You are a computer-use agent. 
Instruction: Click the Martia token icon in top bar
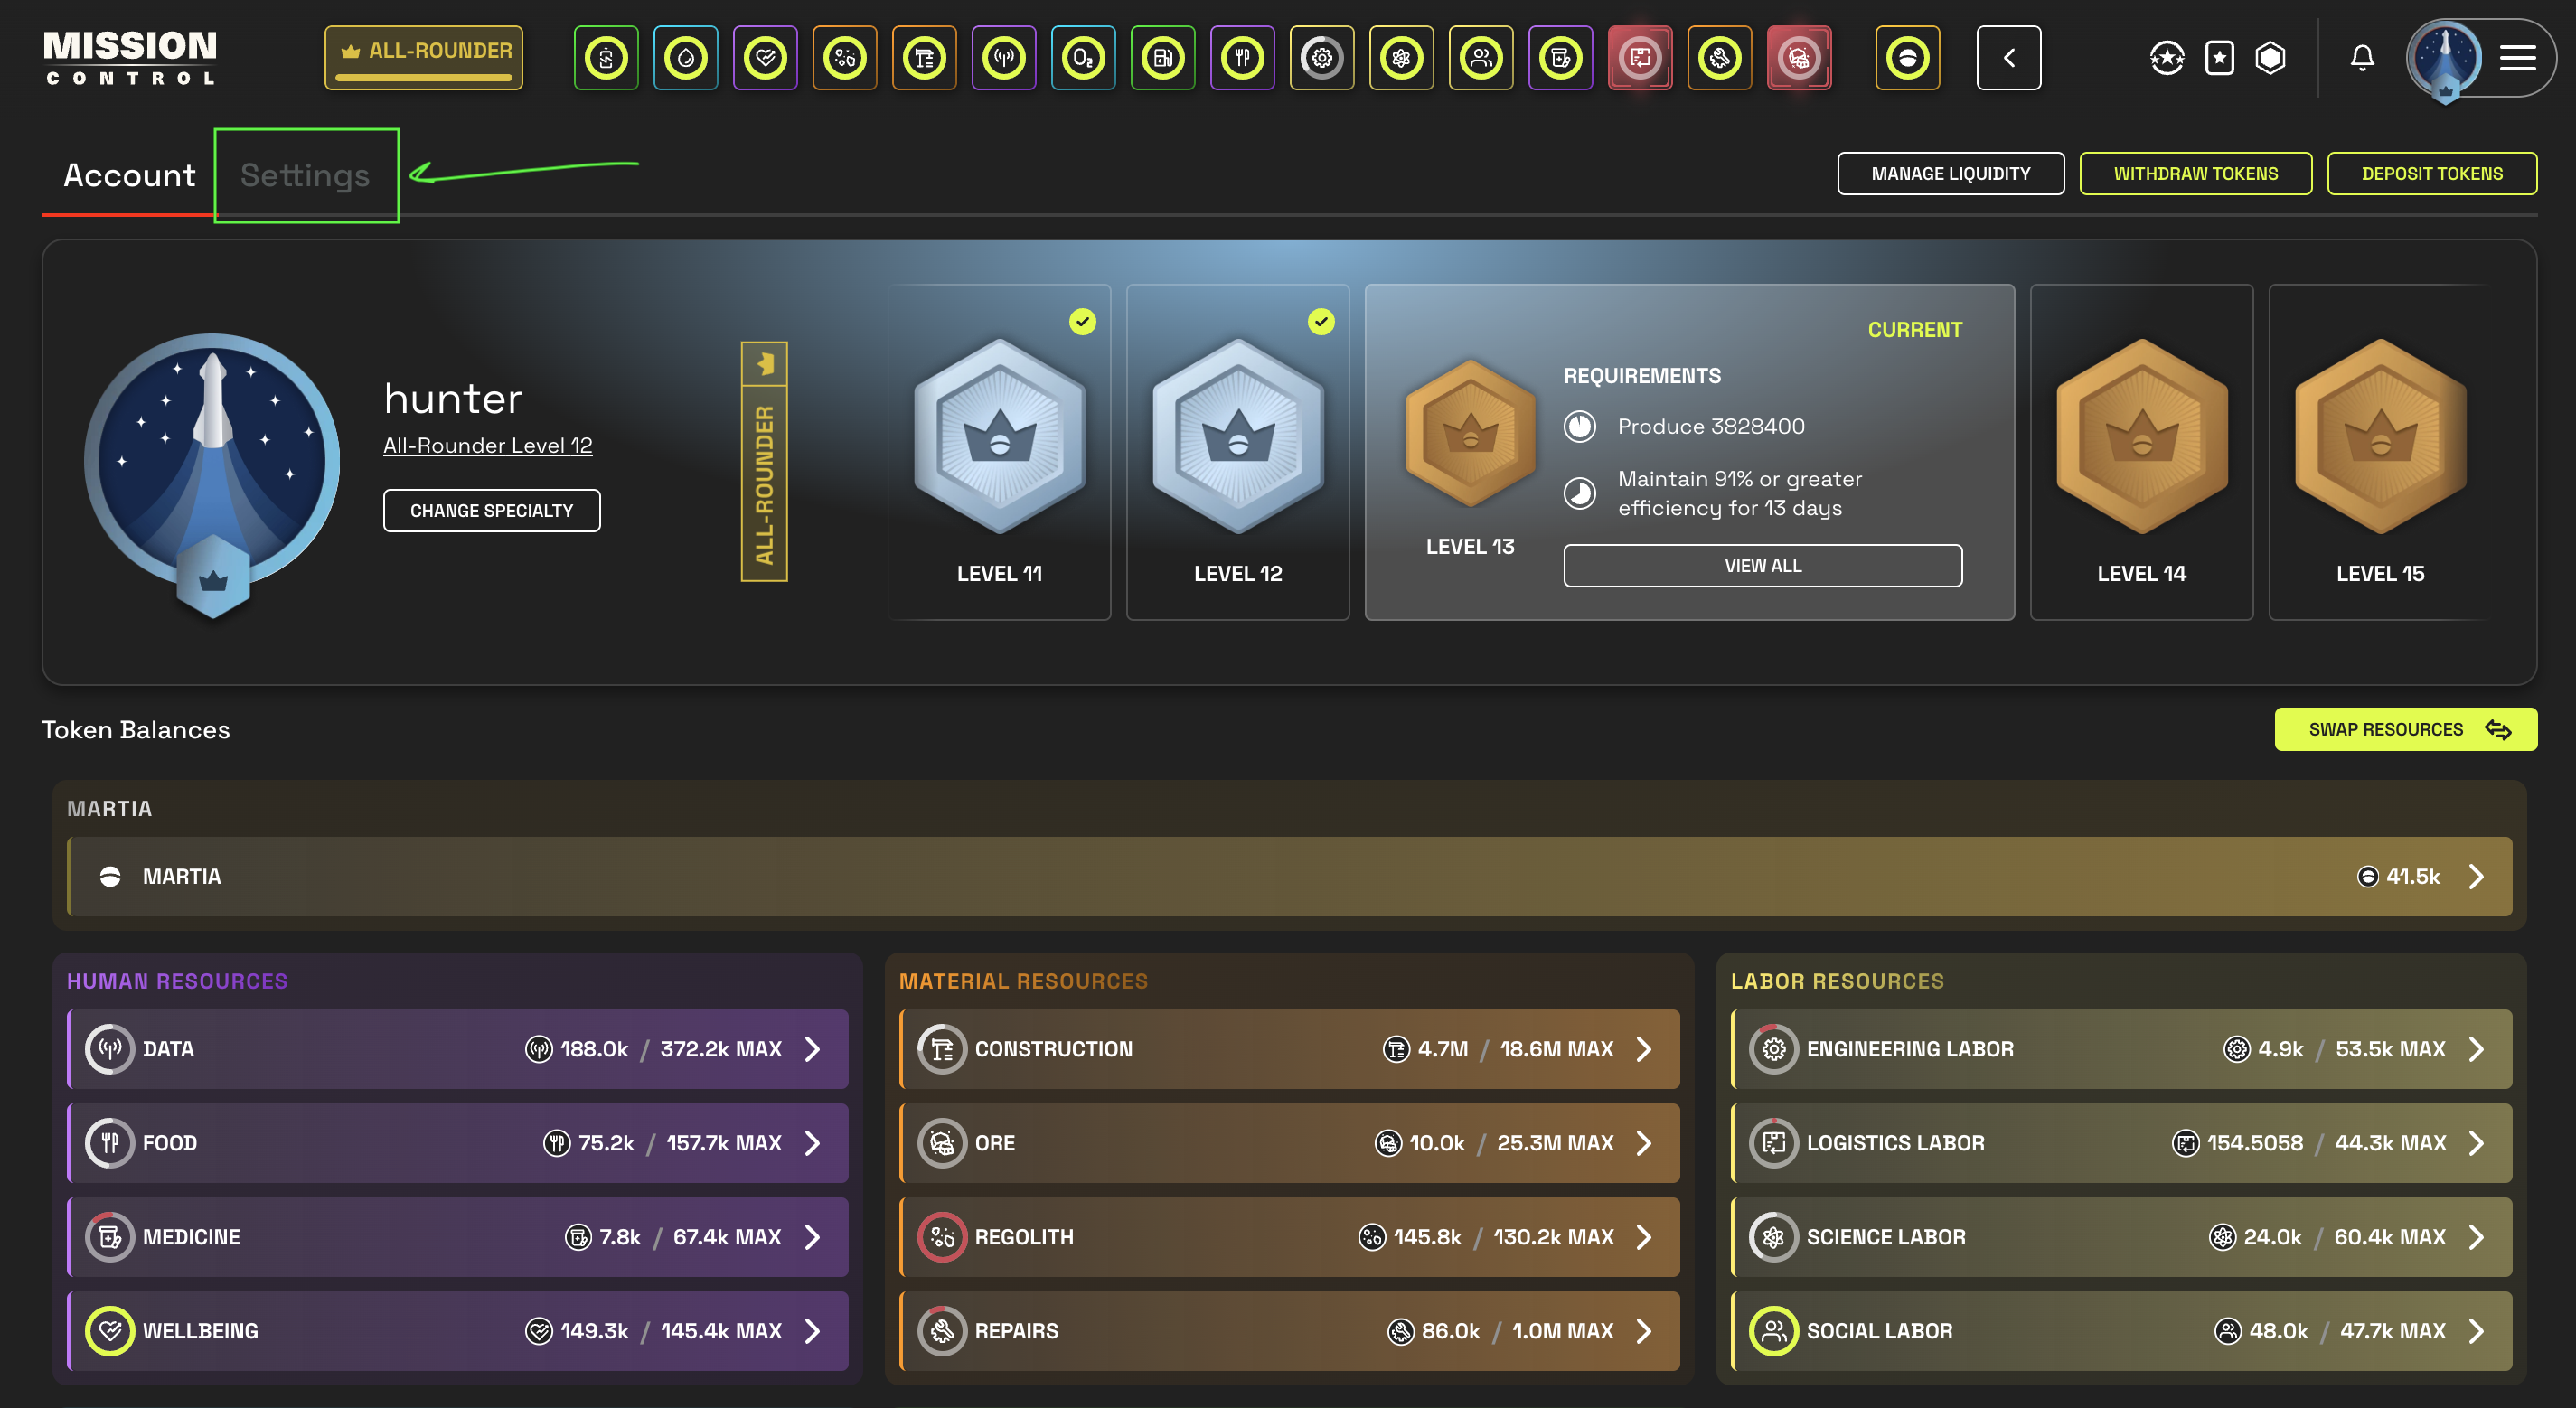click(x=1907, y=58)
